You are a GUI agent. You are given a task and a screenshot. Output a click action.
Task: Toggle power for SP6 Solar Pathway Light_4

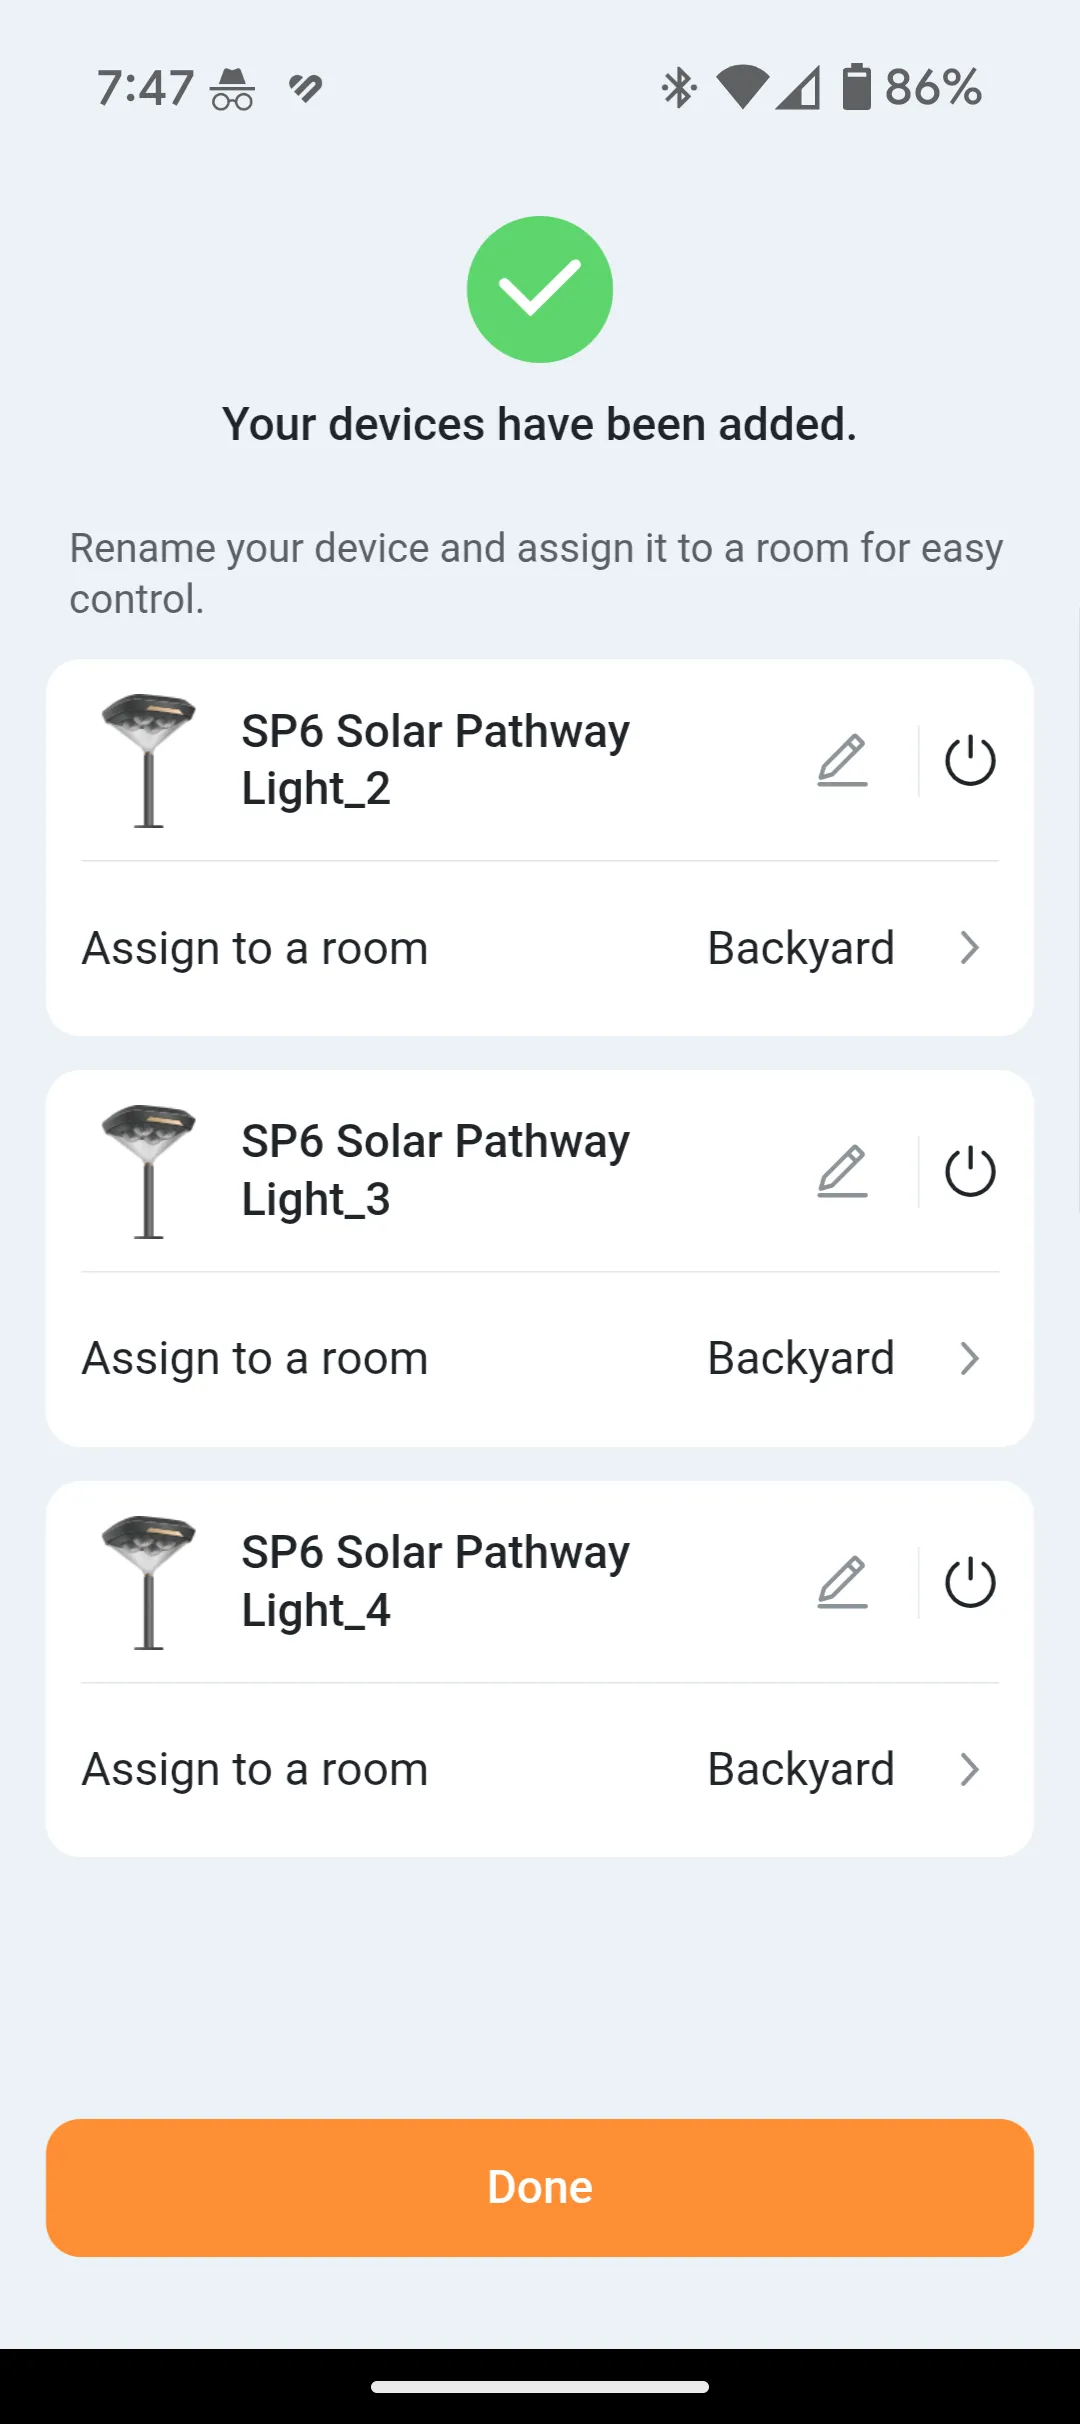pos(970,1583)
